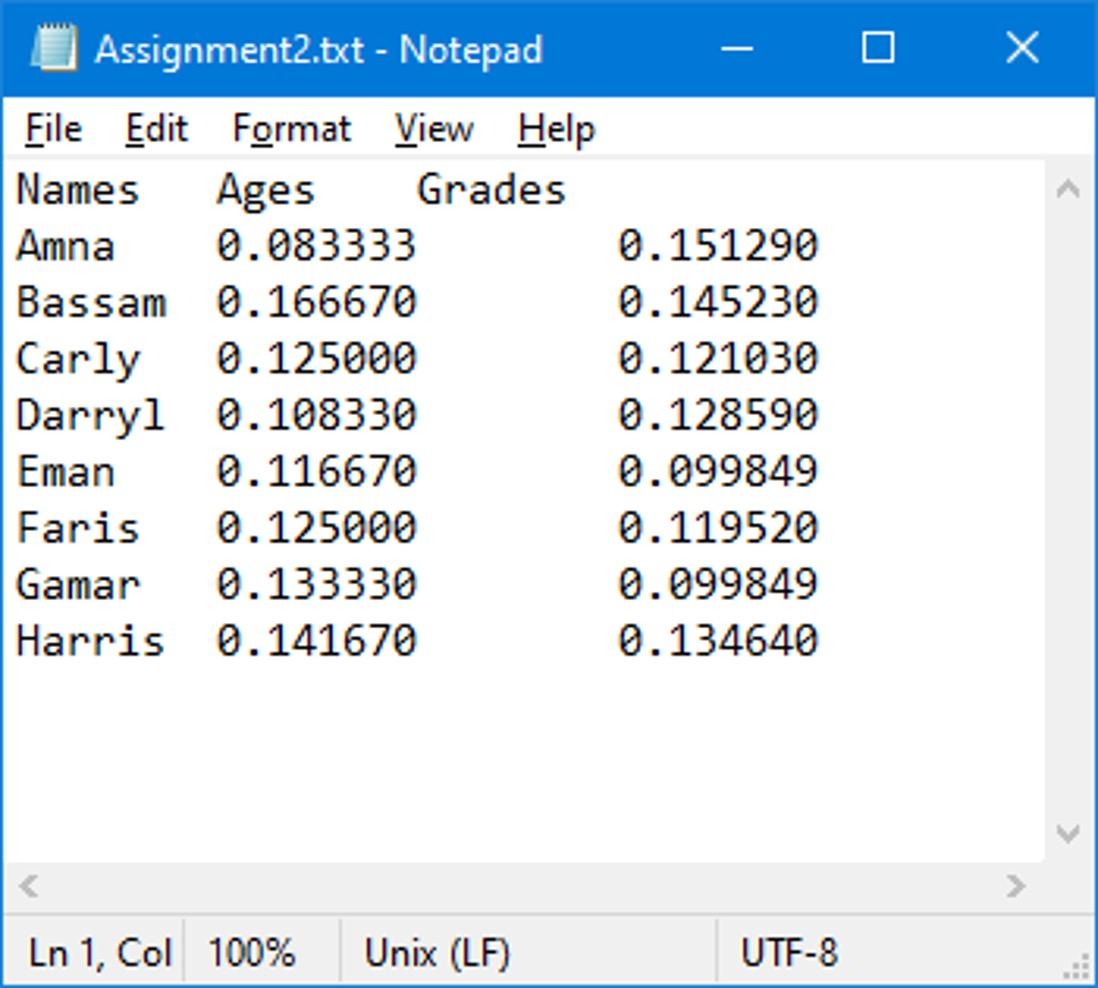Click the resize grip in the status bar corner

pyautogui.click(x=1077, y=968)
